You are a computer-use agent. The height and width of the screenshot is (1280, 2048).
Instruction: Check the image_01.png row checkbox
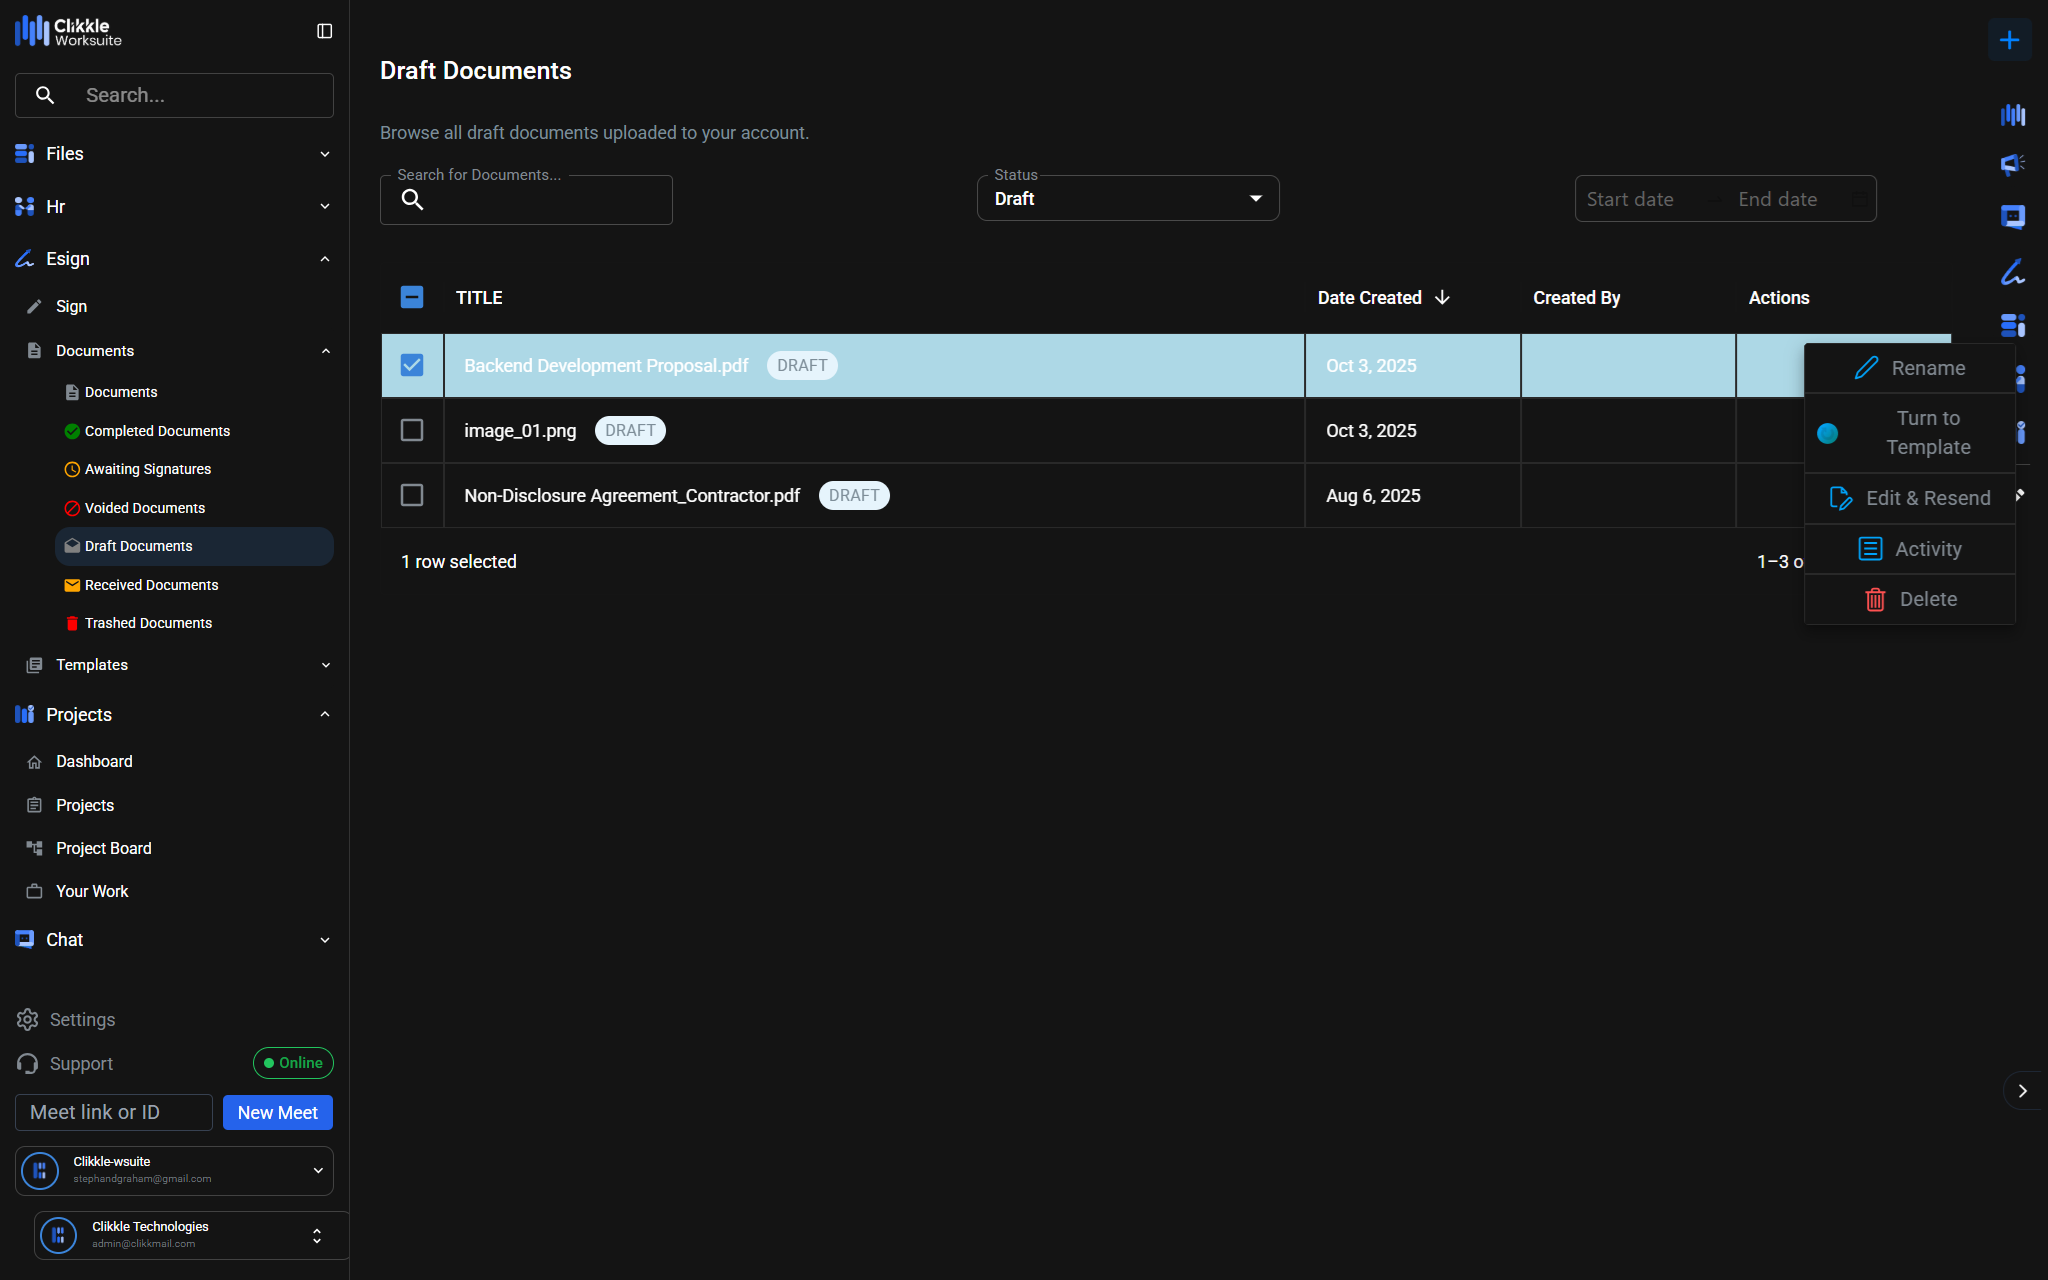pyautogui.click(x=412, y=430)
